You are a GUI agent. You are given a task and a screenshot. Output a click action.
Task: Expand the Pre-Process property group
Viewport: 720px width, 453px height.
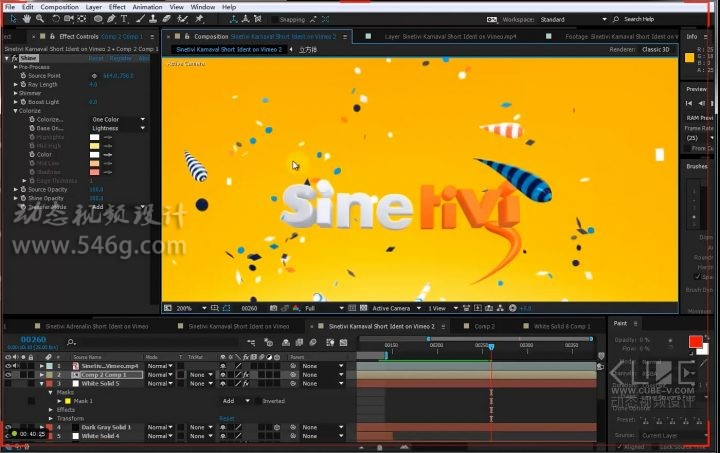(x=15, y=67)
